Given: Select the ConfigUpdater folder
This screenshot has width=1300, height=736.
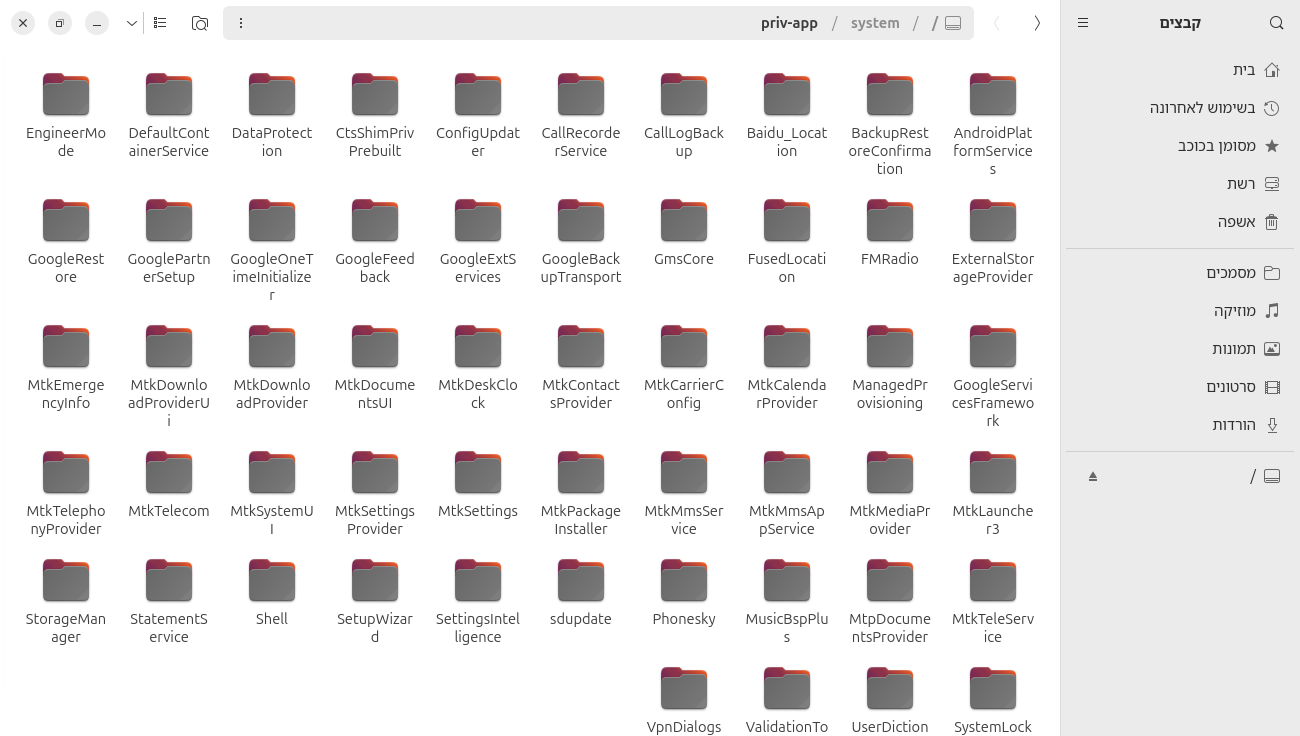Looking at the screenshot, I should pos(478,116).
